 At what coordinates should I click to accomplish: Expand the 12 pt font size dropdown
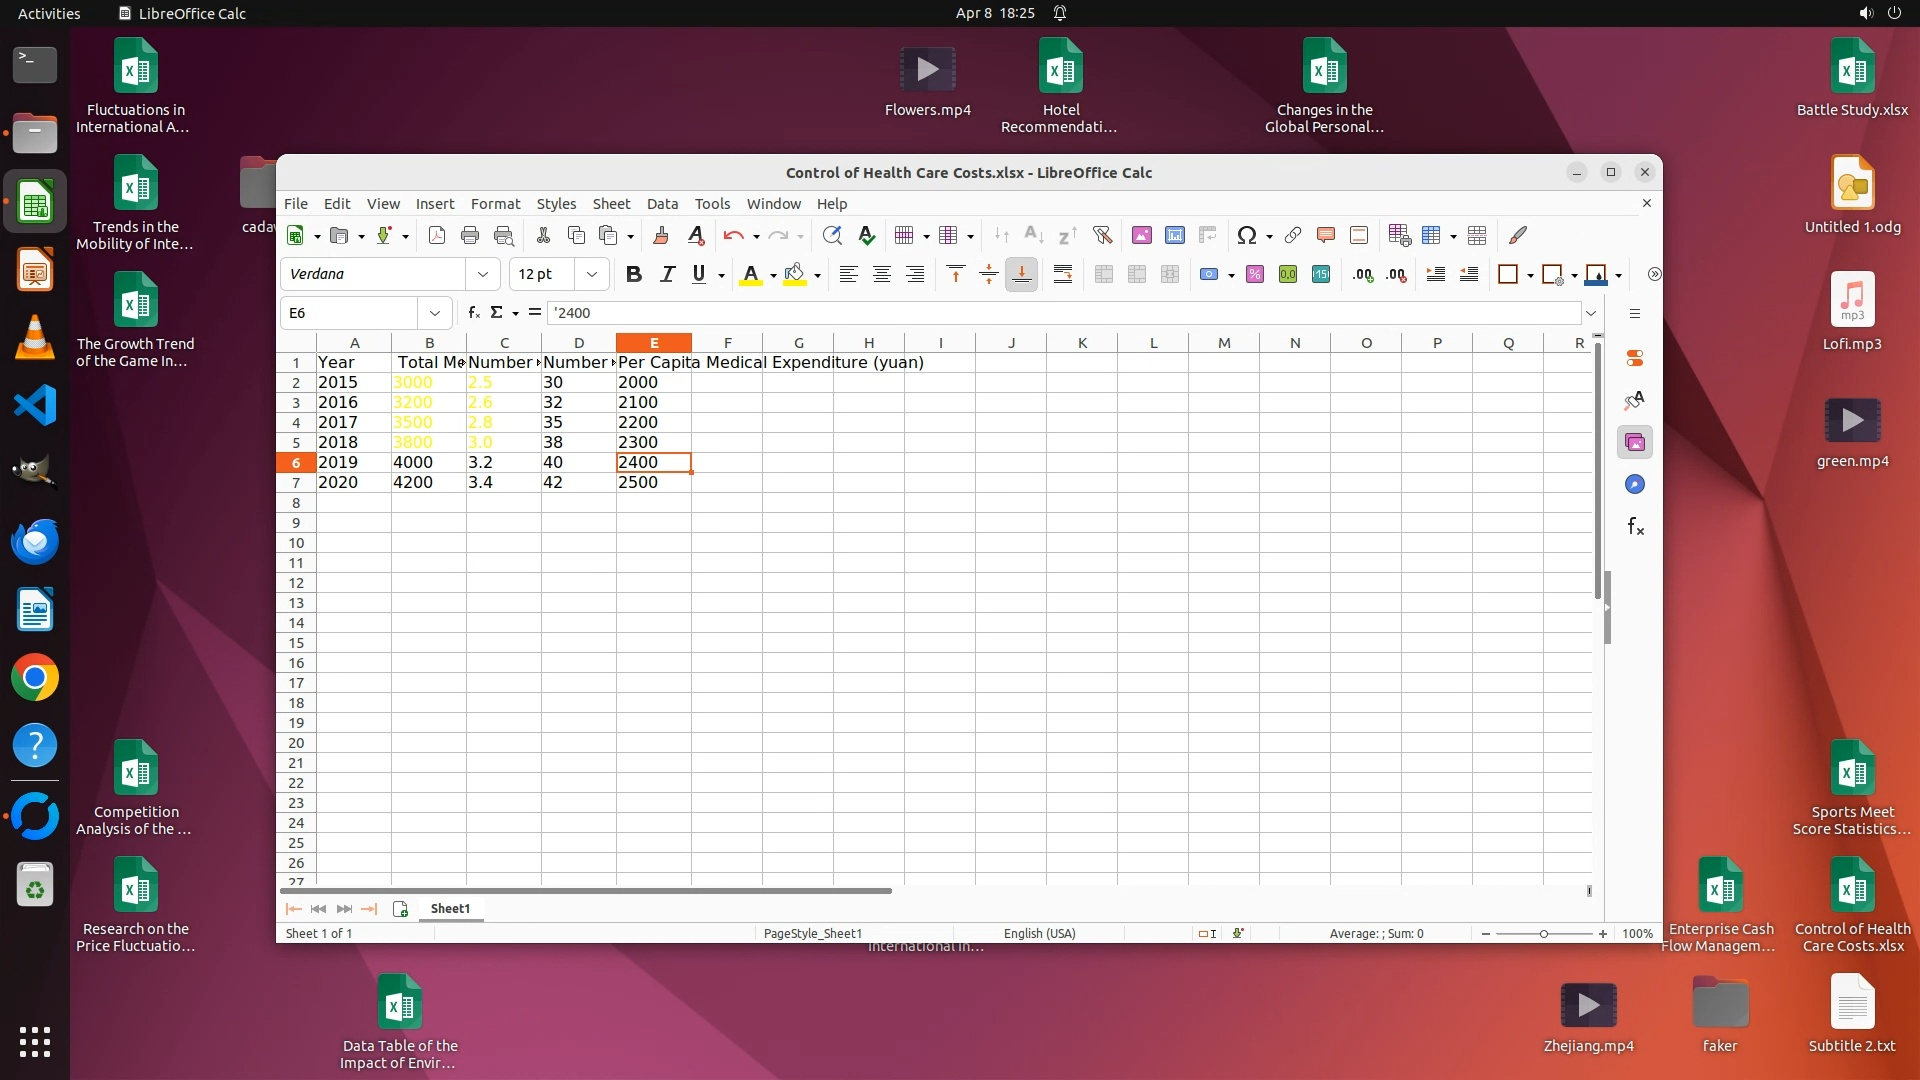pyautogui.click(x=592, y=274)
